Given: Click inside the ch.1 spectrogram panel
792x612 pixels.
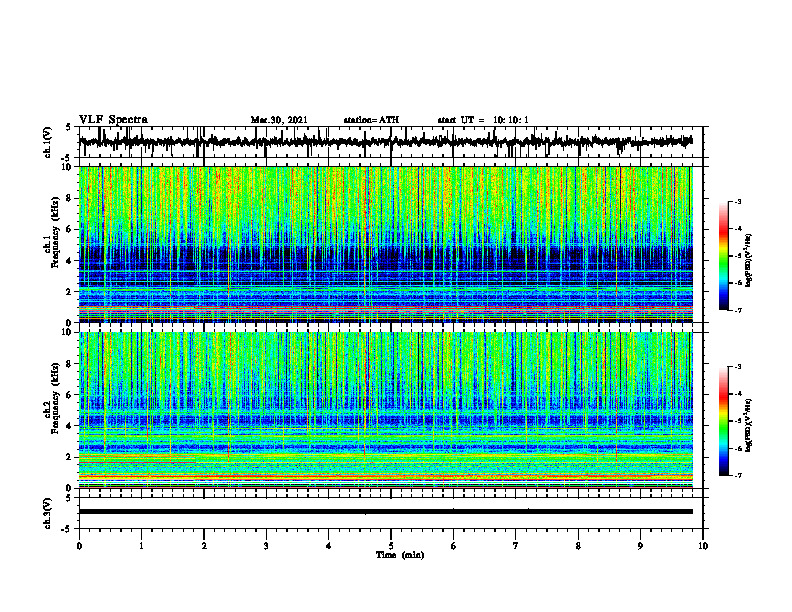Looking at the screenshot, I should coord(385,244).
